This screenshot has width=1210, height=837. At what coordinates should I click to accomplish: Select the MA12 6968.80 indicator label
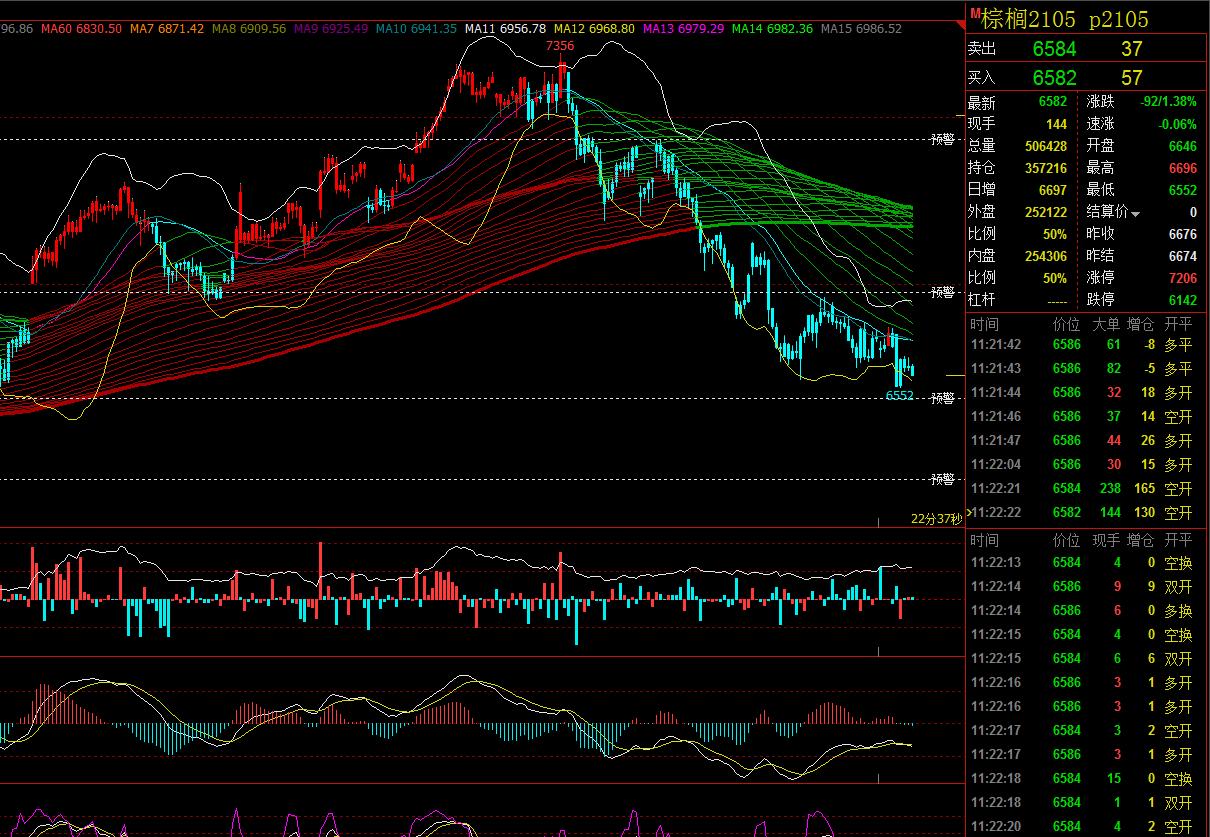point(594,29)
